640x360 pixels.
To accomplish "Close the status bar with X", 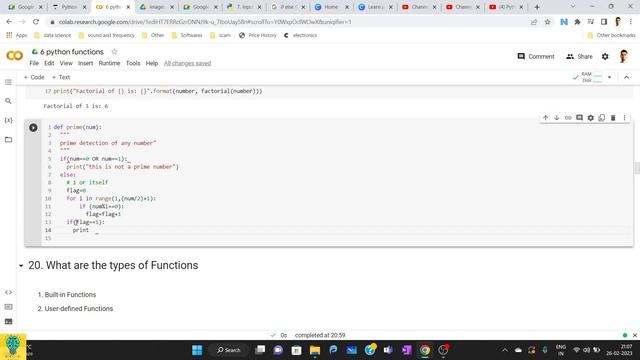I will (635, 335).
